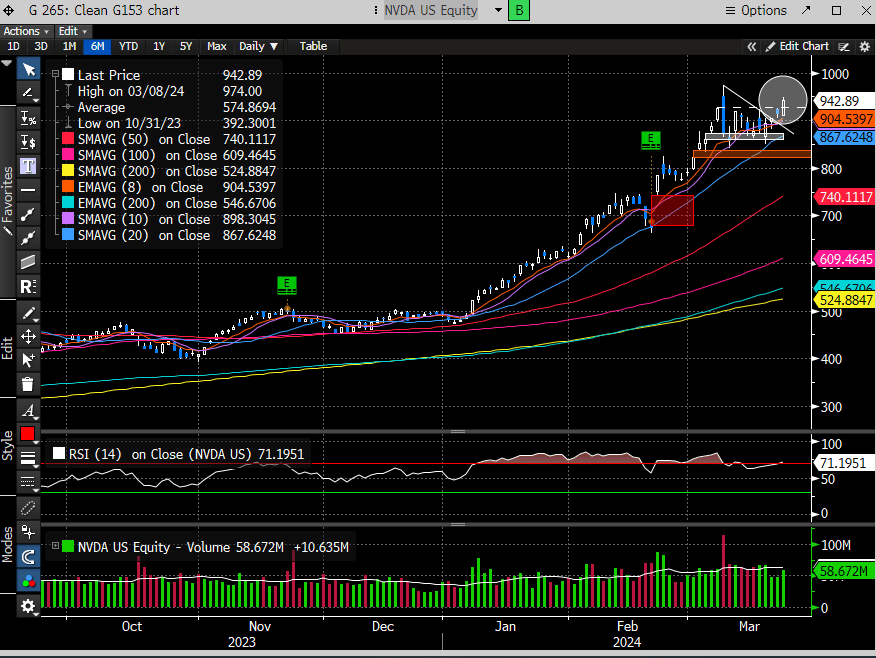
Task: Open the annotation list icon beside Edit Chart
Action: [844, 47]
